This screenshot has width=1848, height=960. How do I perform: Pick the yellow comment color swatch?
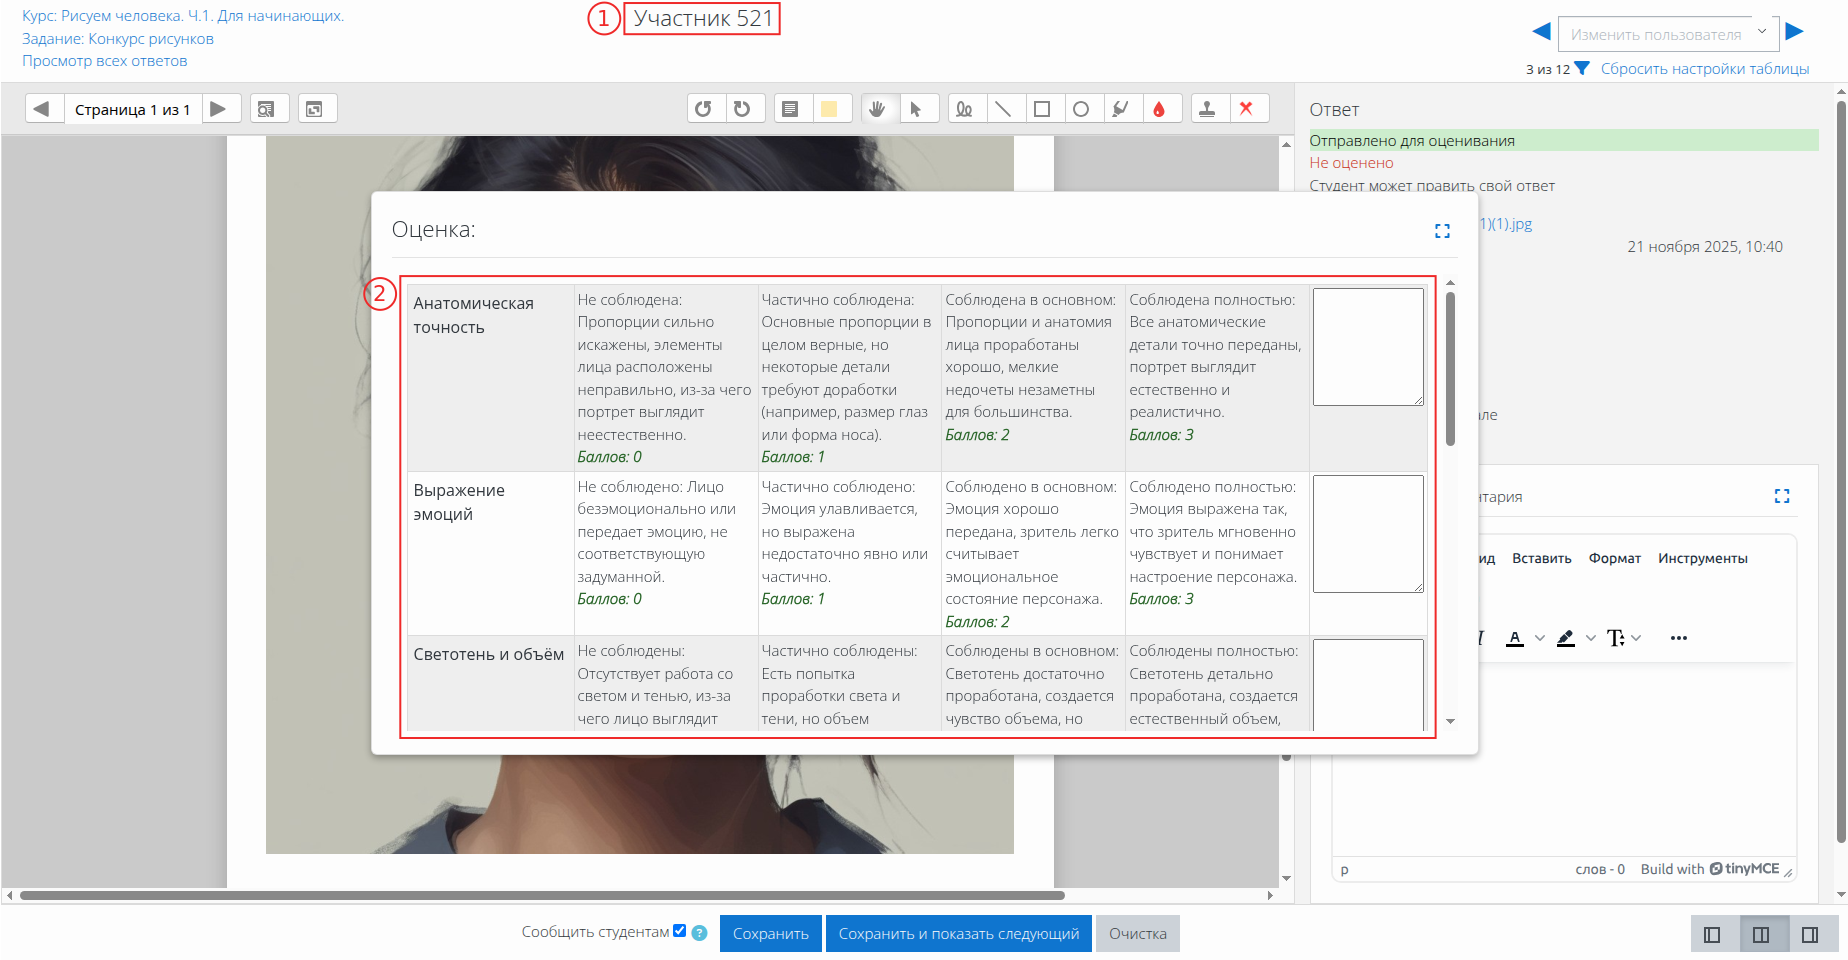tap(829, 109)
